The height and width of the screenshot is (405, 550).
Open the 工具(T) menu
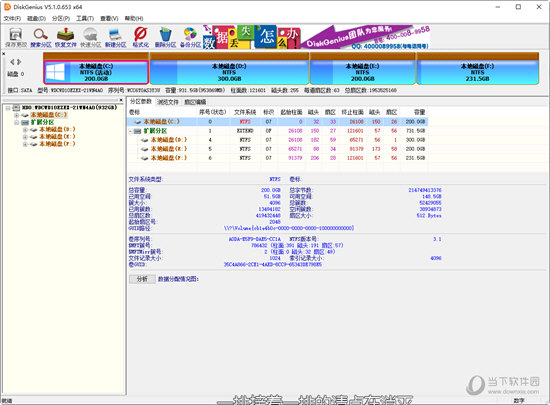tap(85, 18)
